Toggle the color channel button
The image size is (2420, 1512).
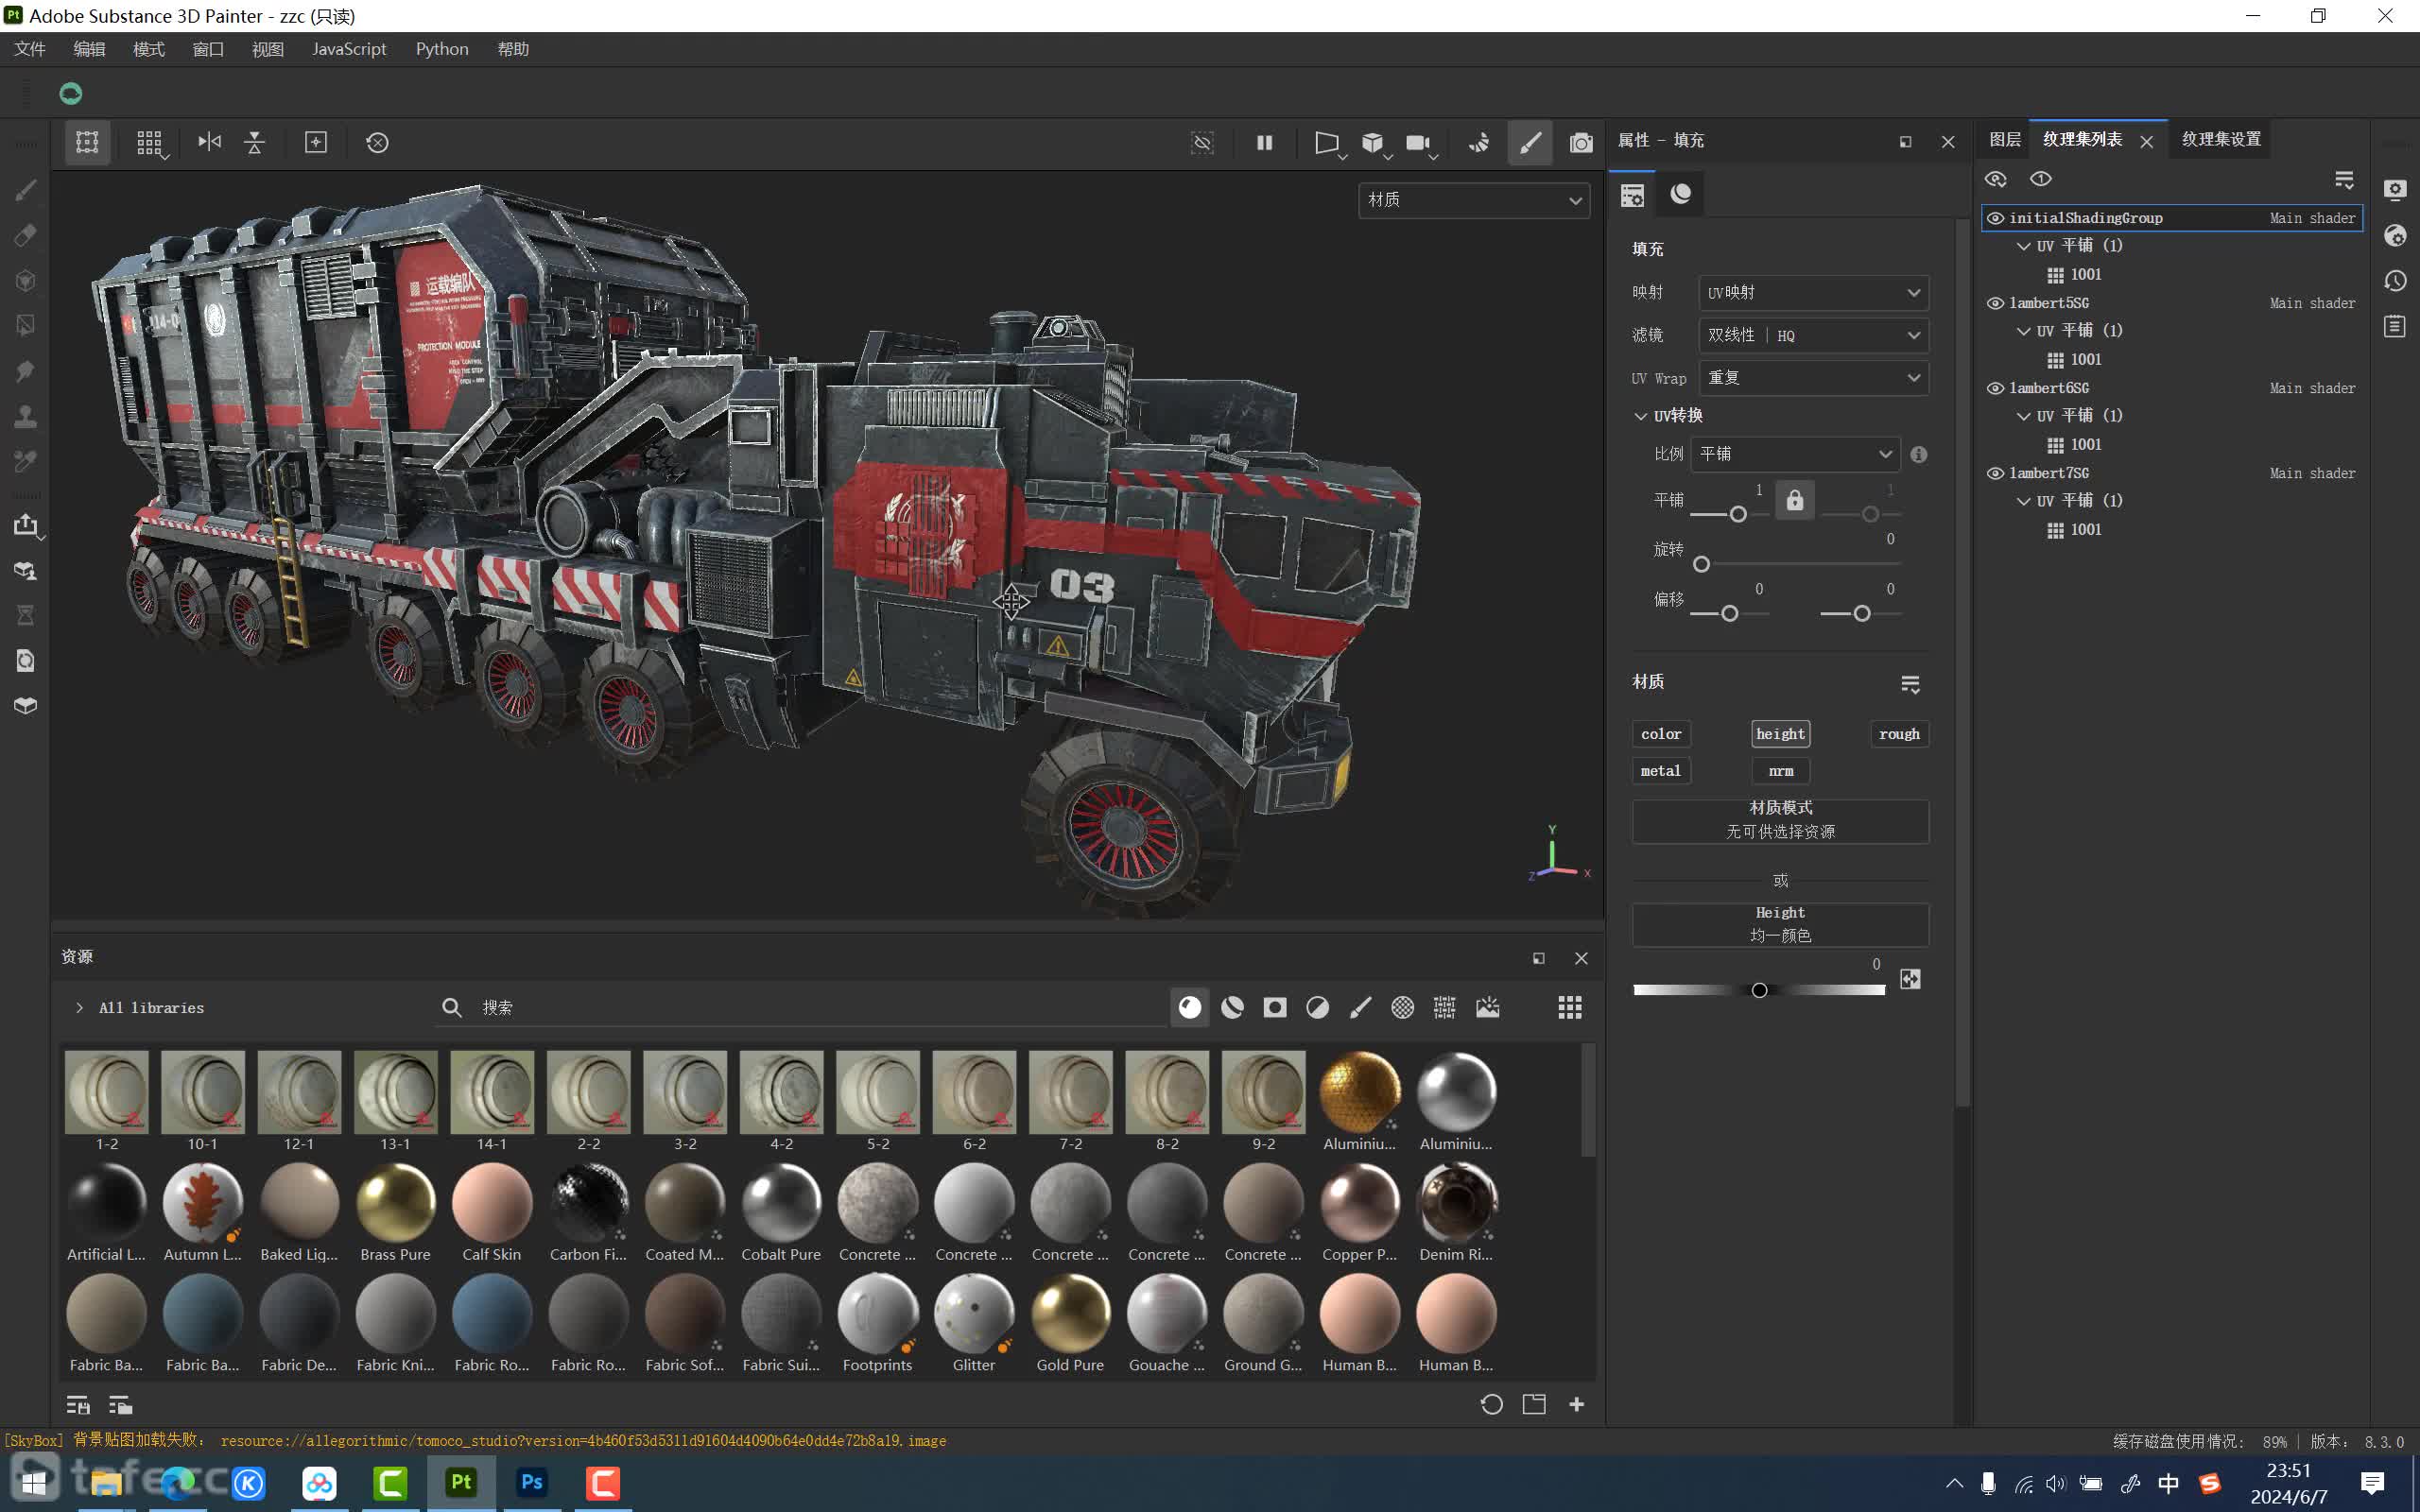tap(1661, 734)
